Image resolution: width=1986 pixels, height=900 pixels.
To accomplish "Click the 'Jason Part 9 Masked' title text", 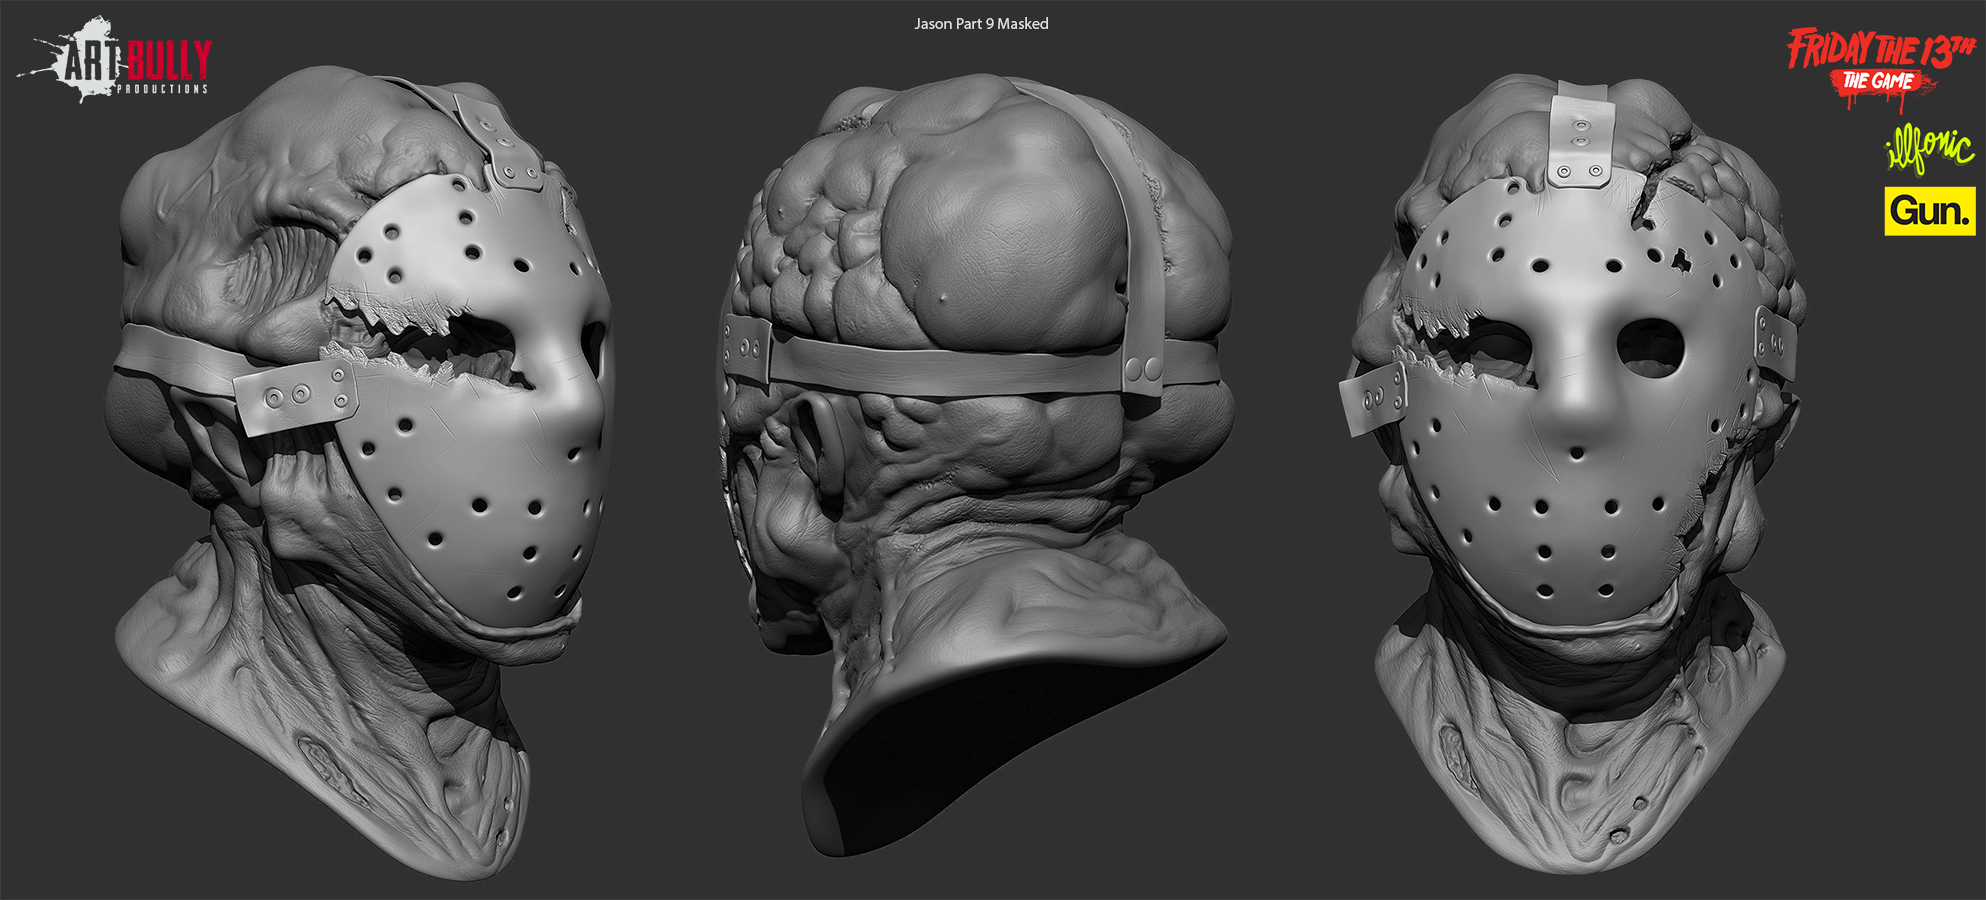I will click(x=981, y=23).
